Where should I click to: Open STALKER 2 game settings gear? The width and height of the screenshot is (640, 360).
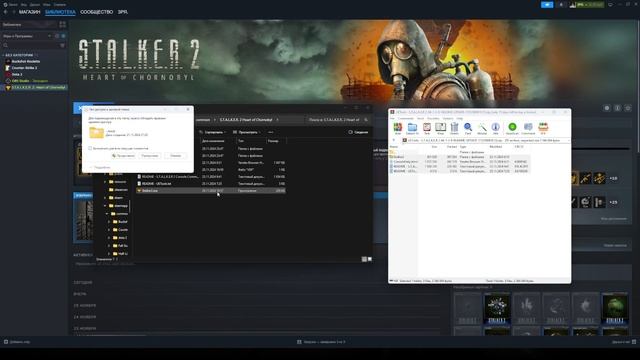coord(607,108)
